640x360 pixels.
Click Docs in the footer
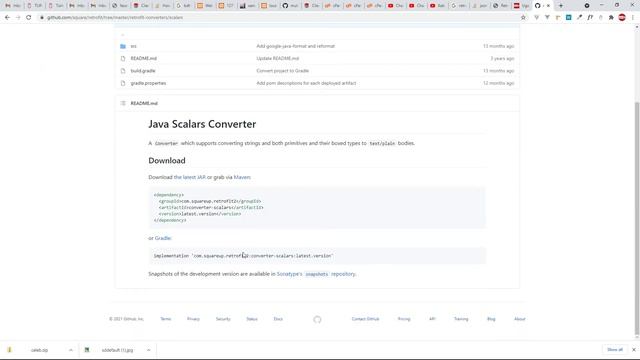point(278,319)
